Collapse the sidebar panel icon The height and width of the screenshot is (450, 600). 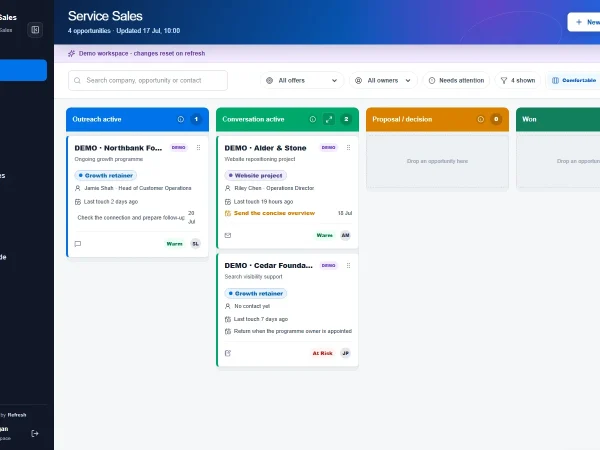35,30
